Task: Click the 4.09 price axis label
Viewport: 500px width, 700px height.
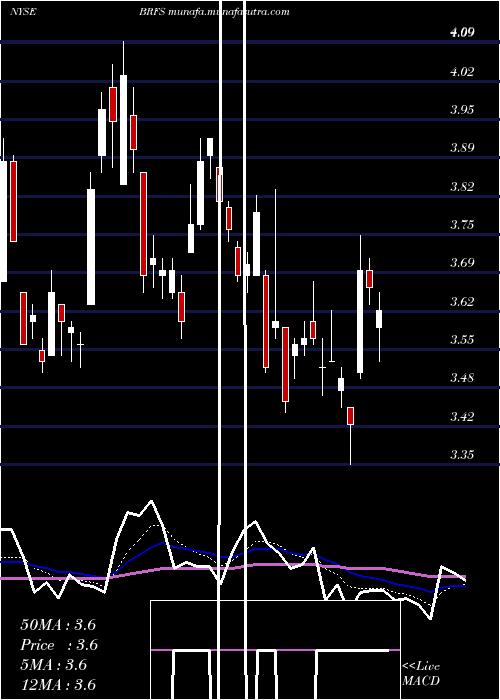Action: [462, 33]
